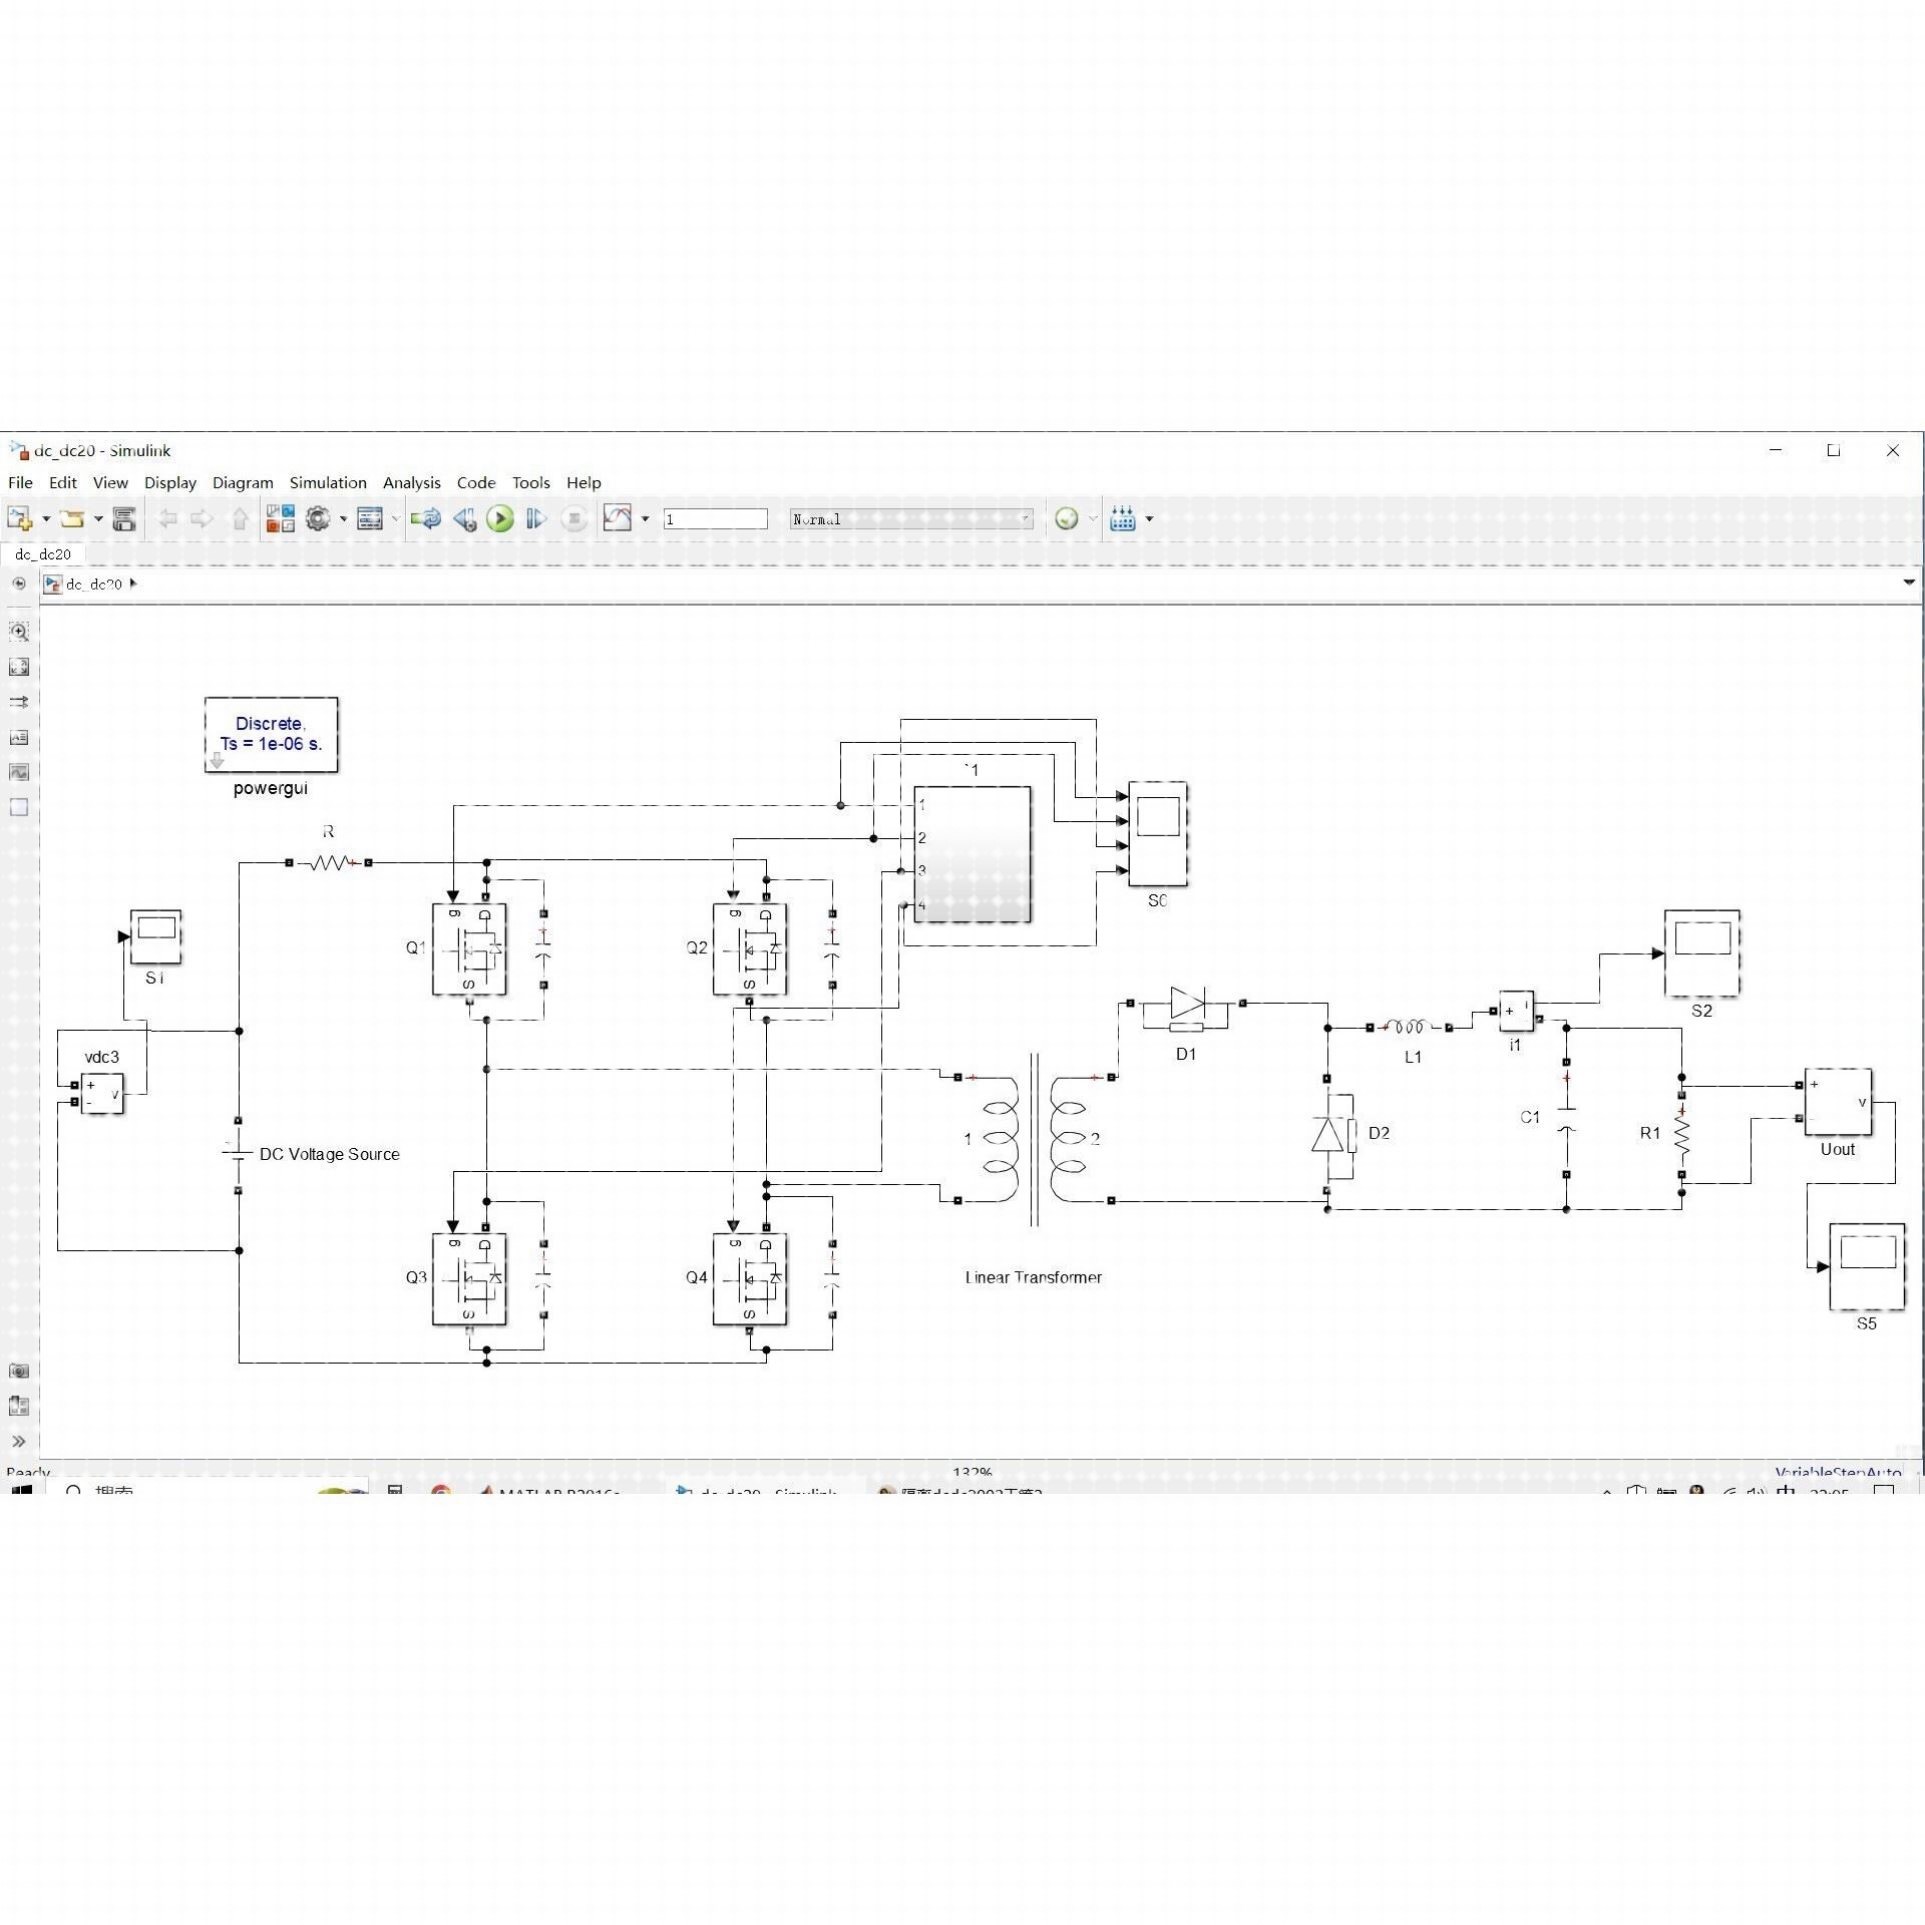
Task: Run the simulation with green play button
Action: [x=500, y=518]
